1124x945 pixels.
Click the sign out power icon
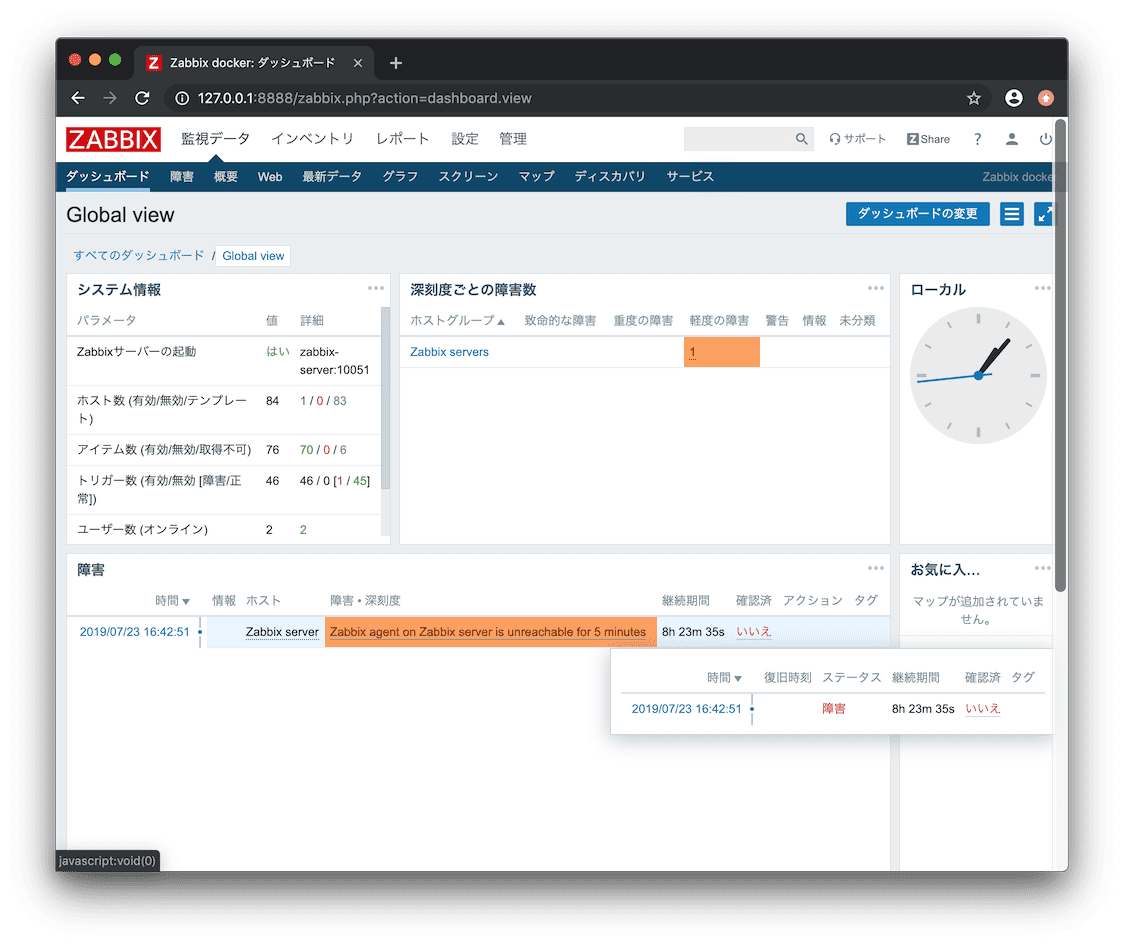[x=1046, y=139]
